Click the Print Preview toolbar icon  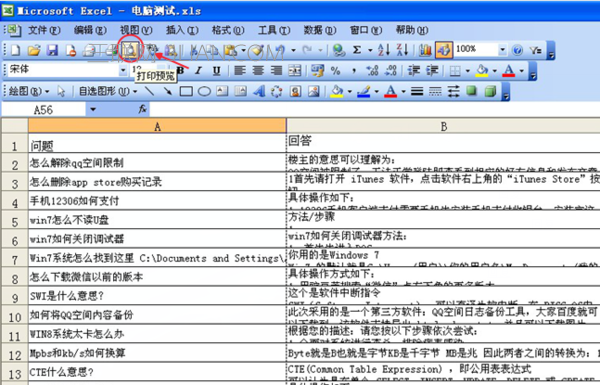(x=130, y=50)
